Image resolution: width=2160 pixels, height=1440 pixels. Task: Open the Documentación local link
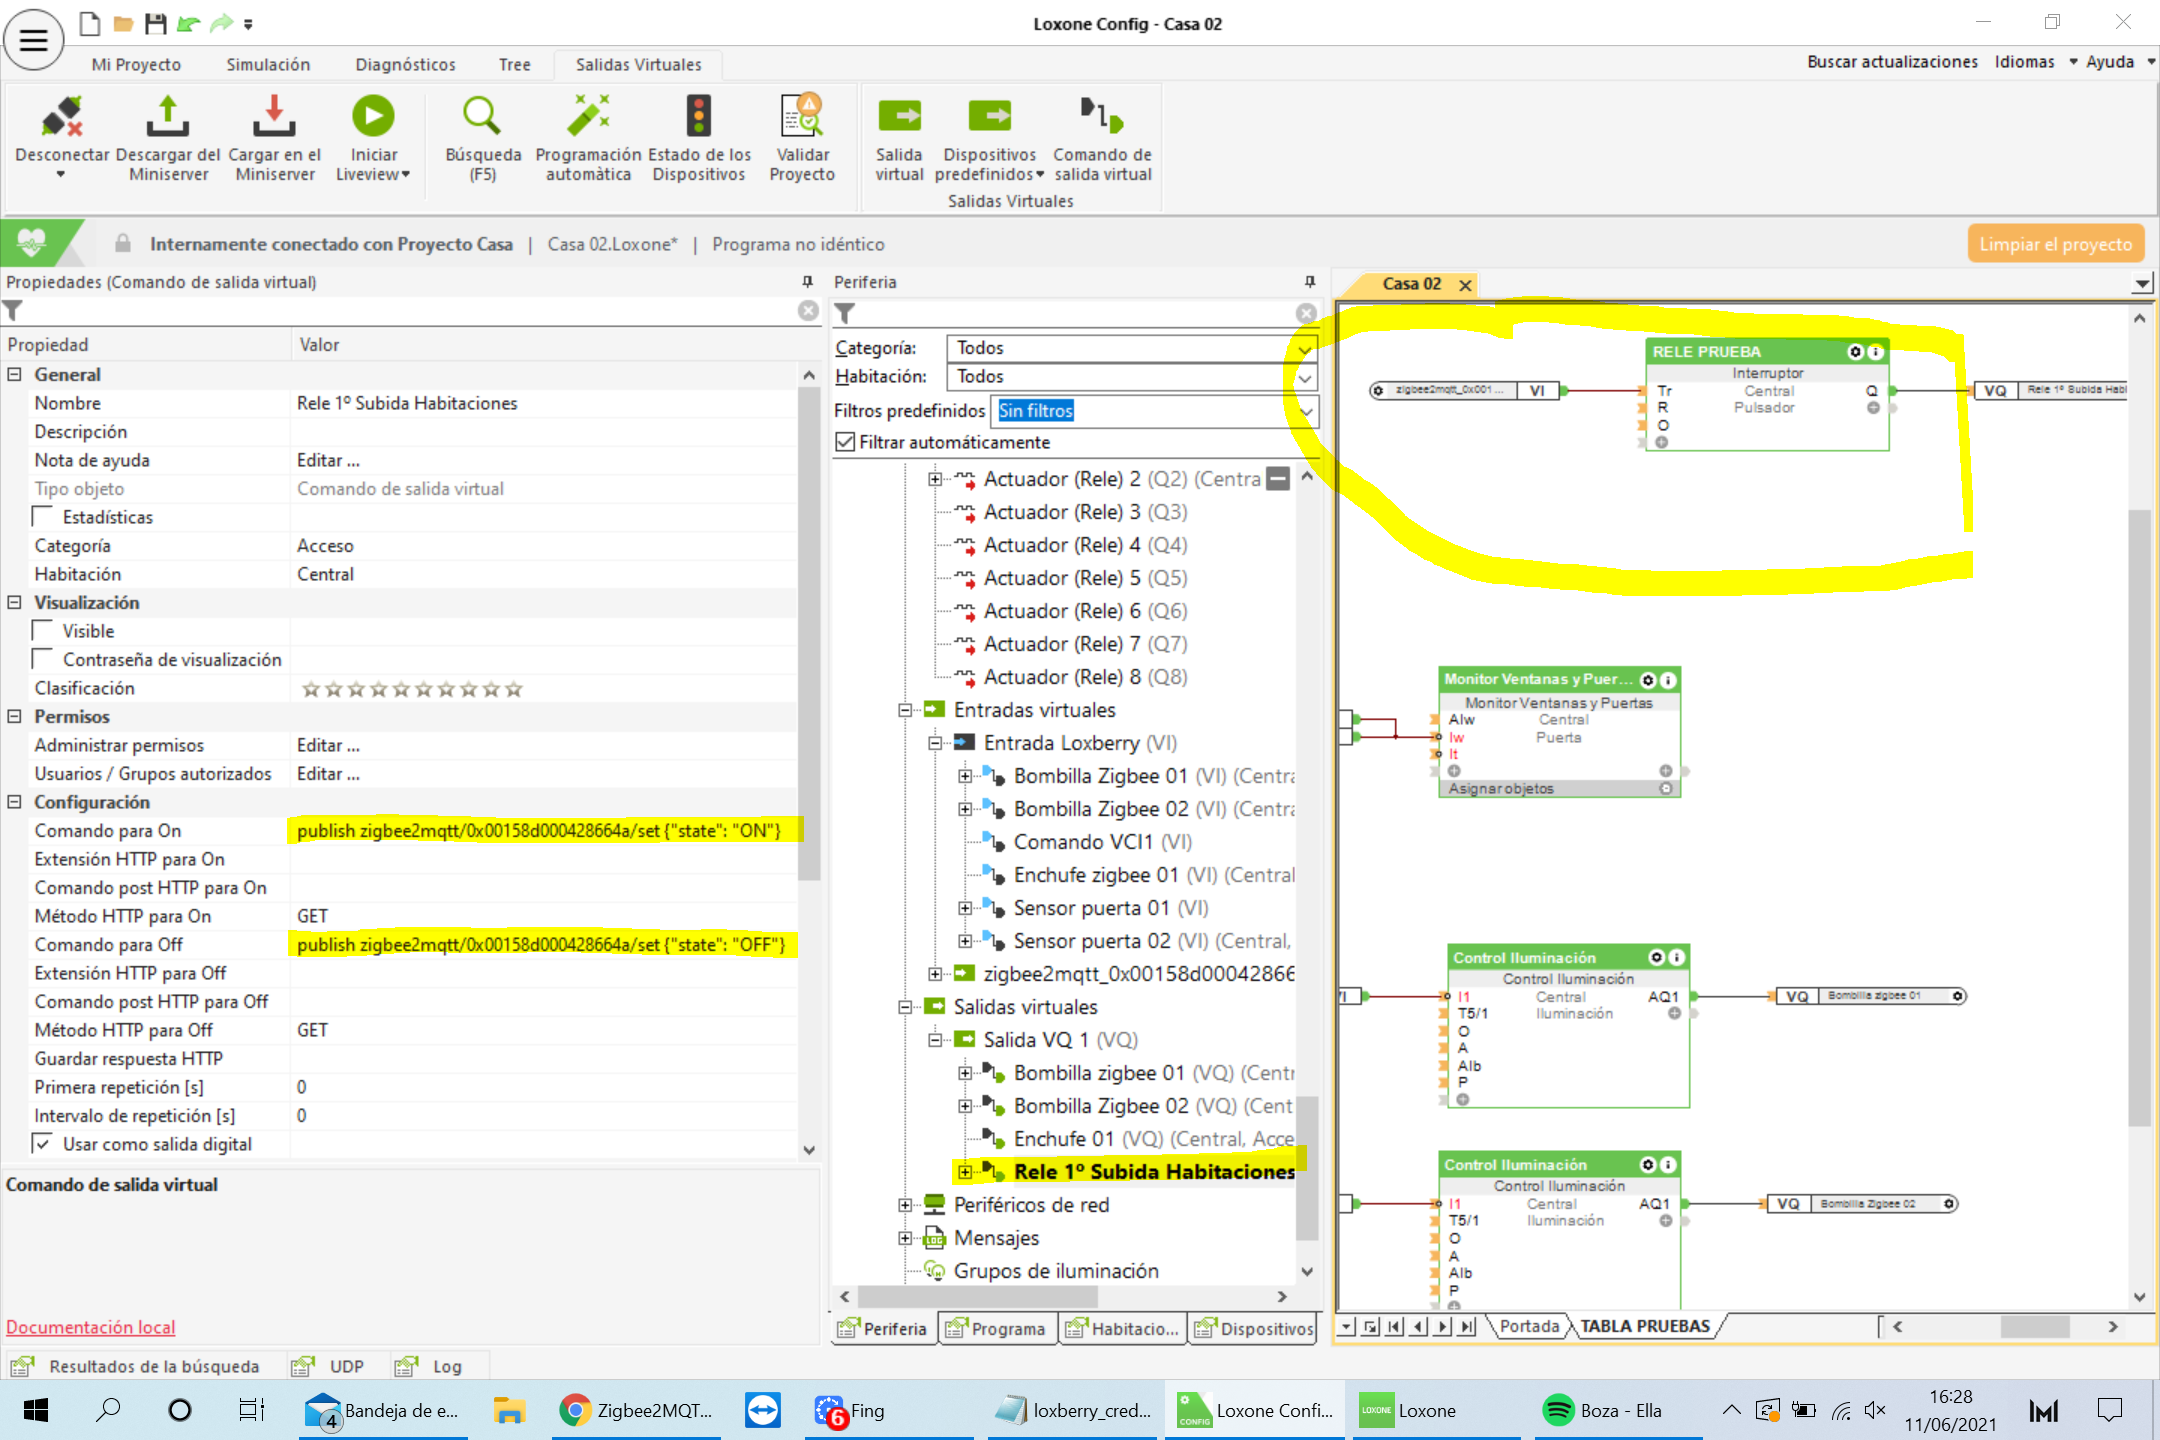[x=90, y=1327]
